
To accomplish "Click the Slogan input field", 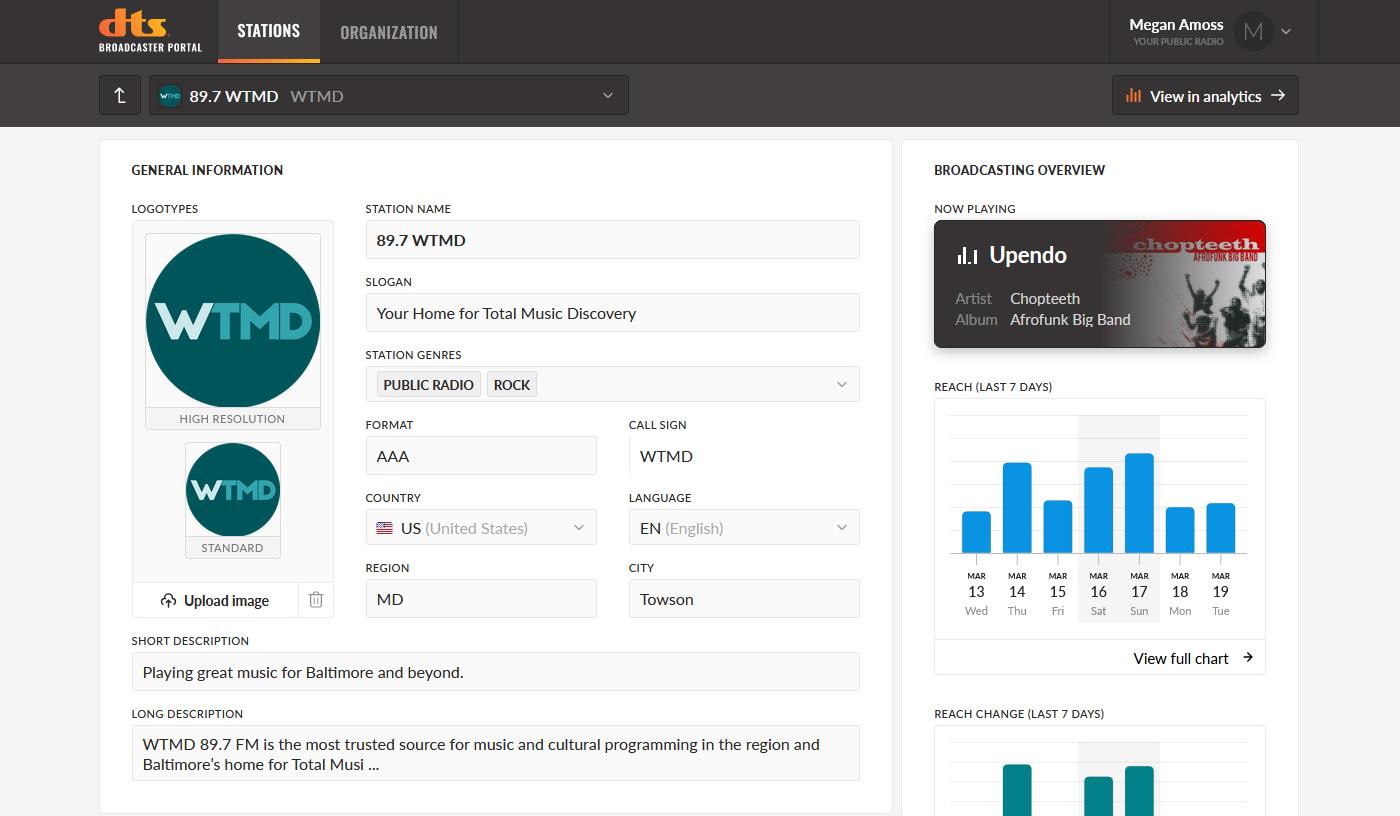I will coord(612,313).
